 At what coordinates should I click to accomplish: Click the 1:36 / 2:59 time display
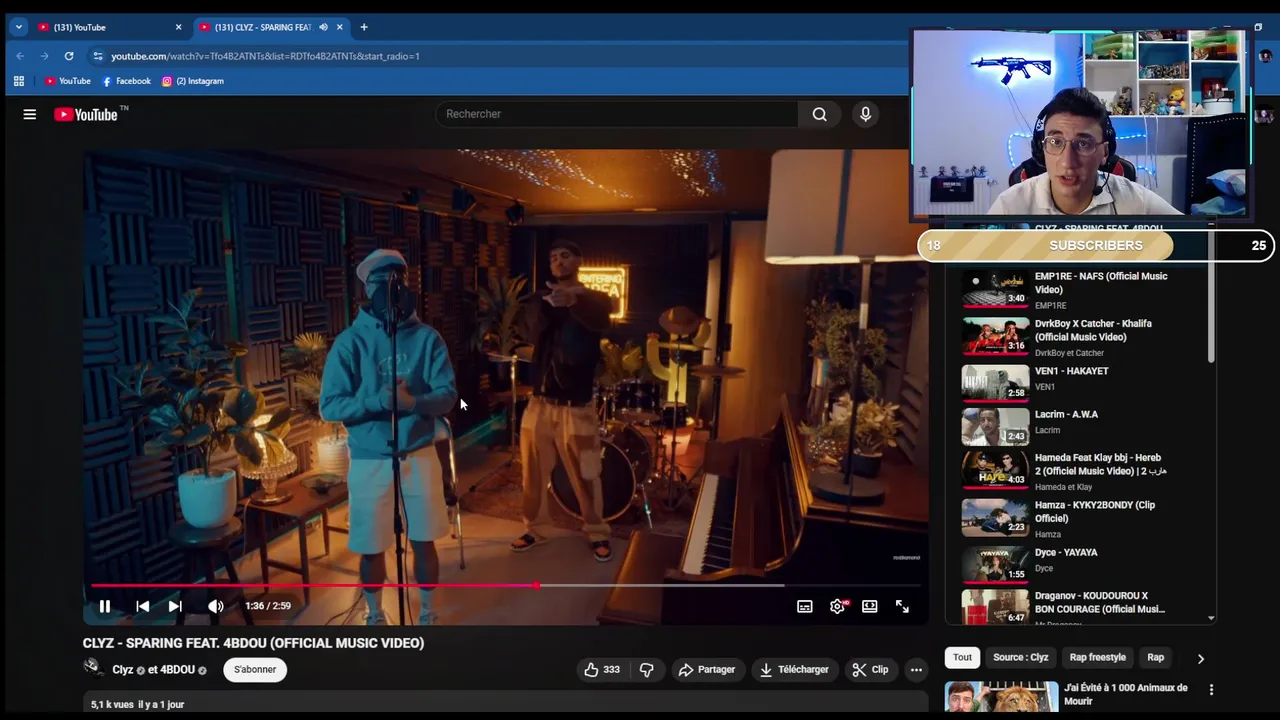[268, 606]
